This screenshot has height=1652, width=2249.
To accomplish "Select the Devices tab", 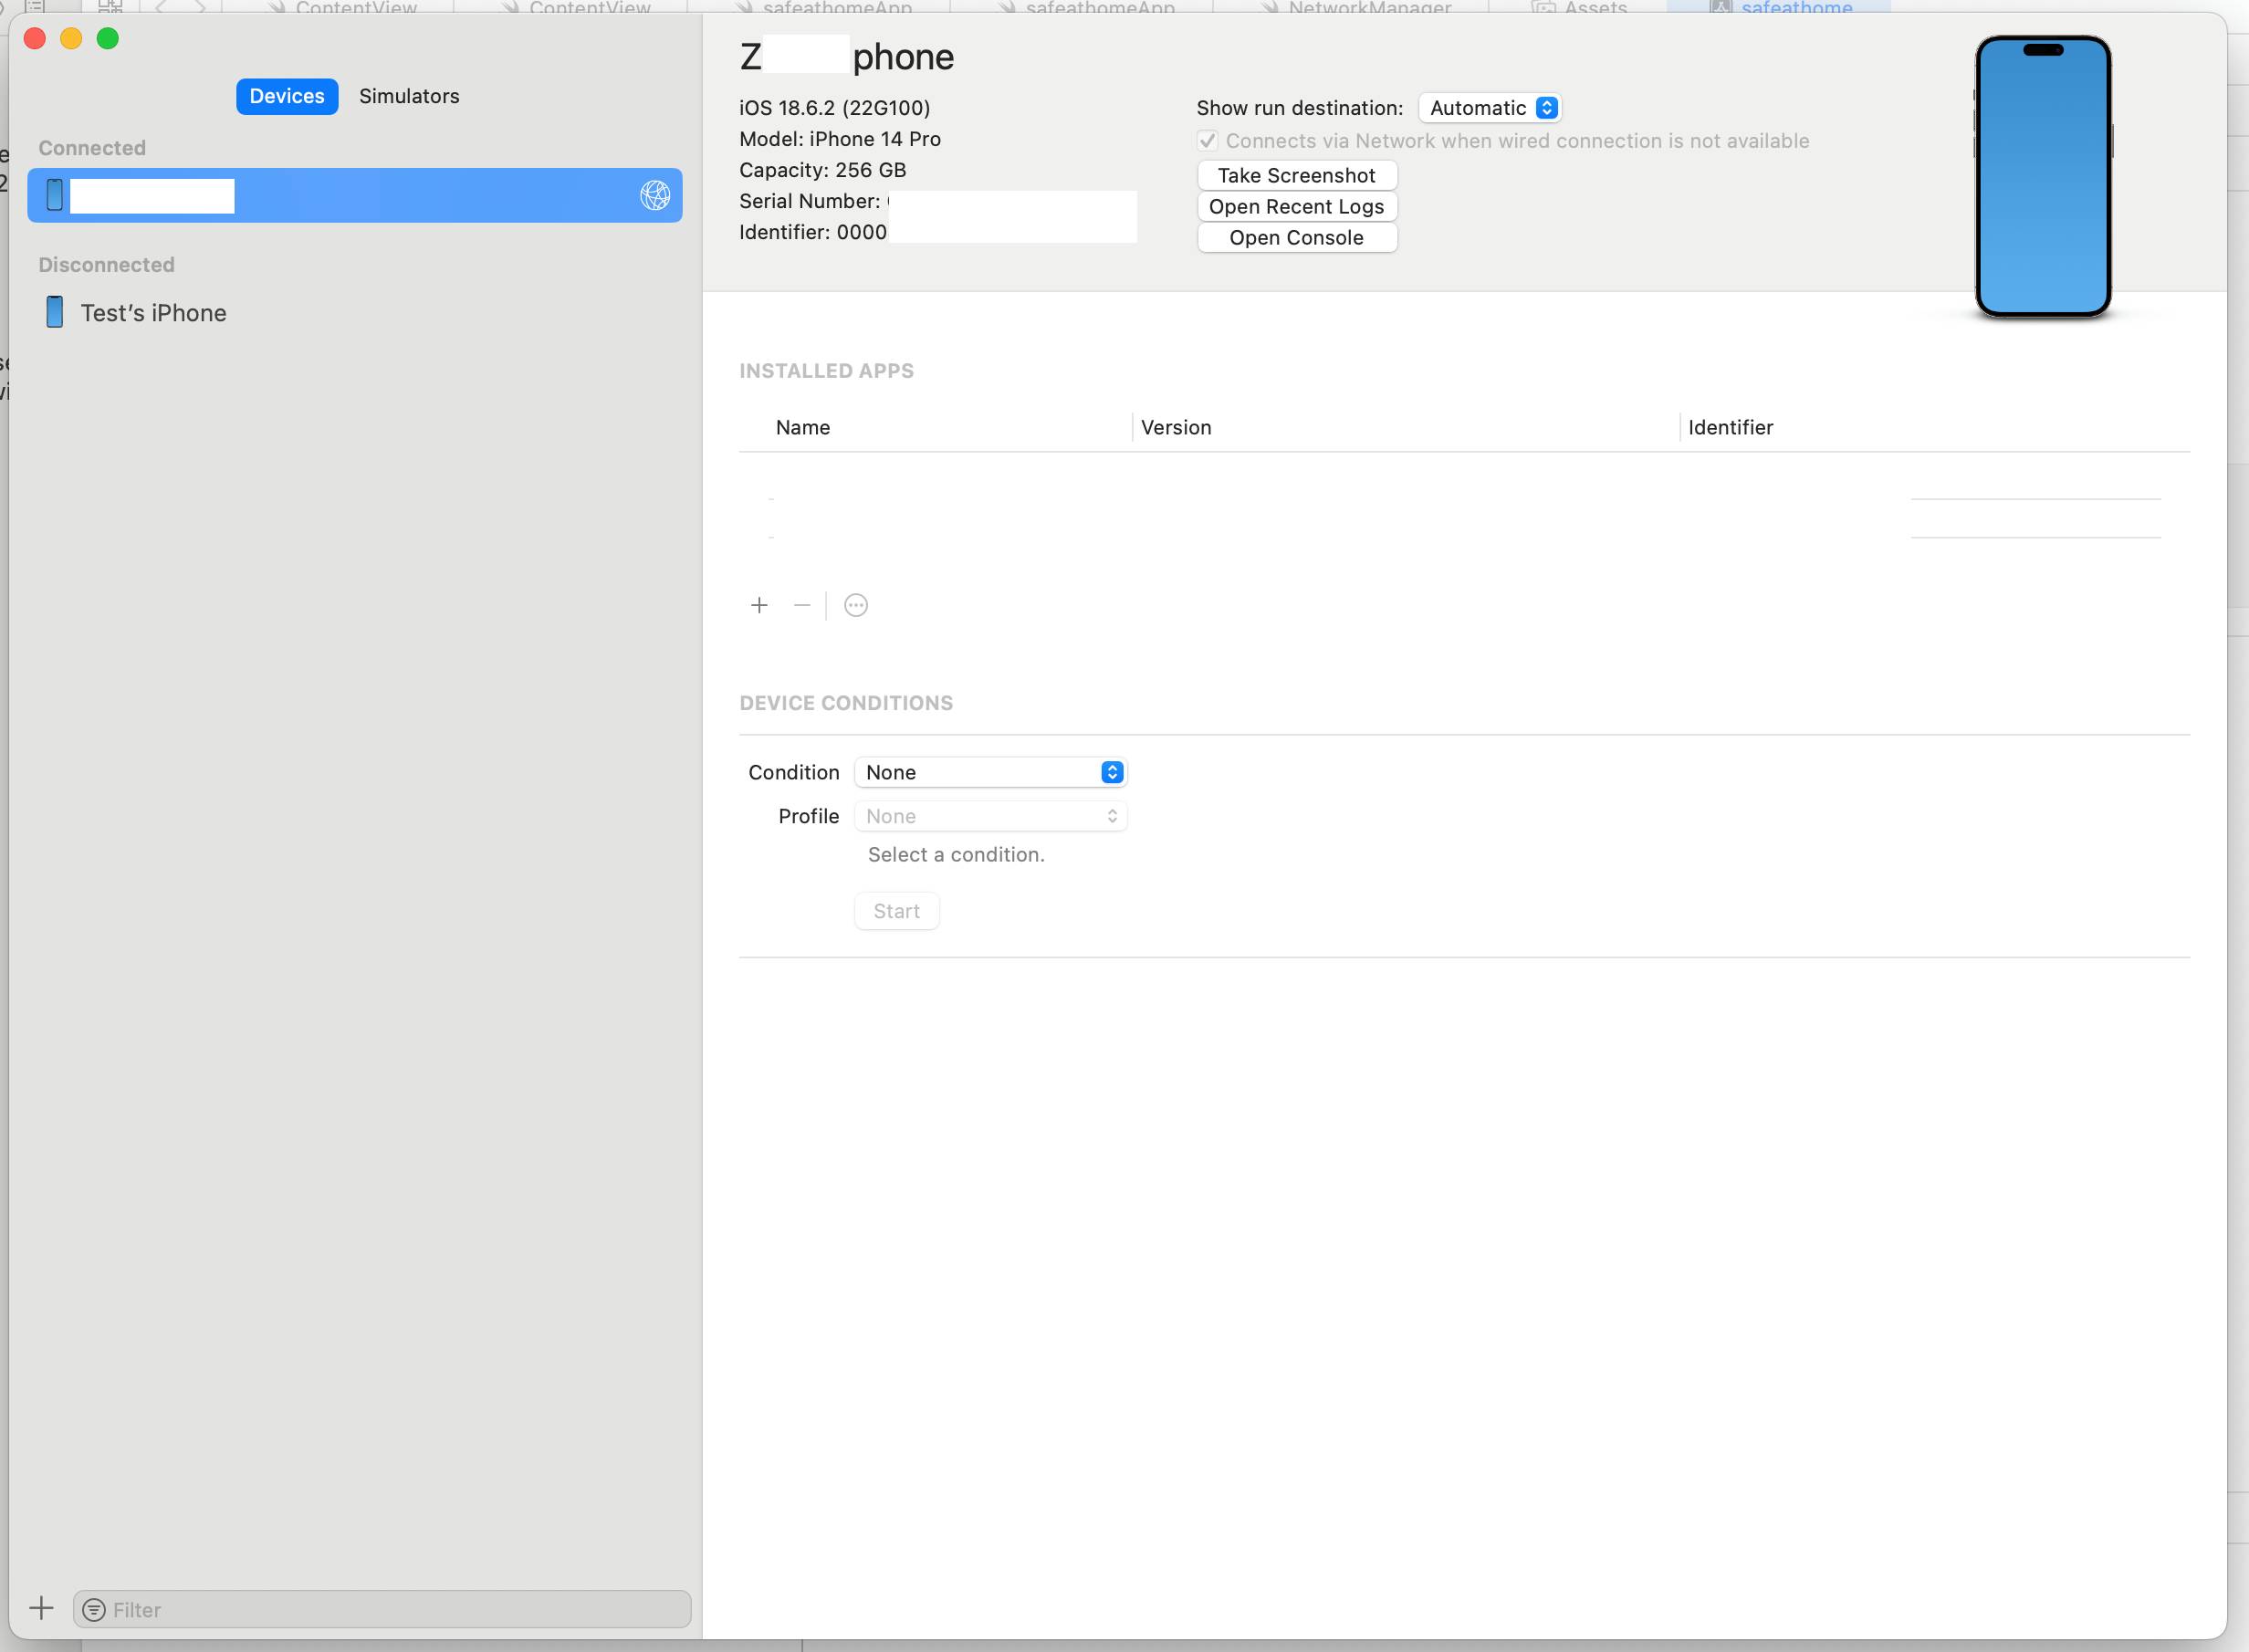I will tap(287, 96).
